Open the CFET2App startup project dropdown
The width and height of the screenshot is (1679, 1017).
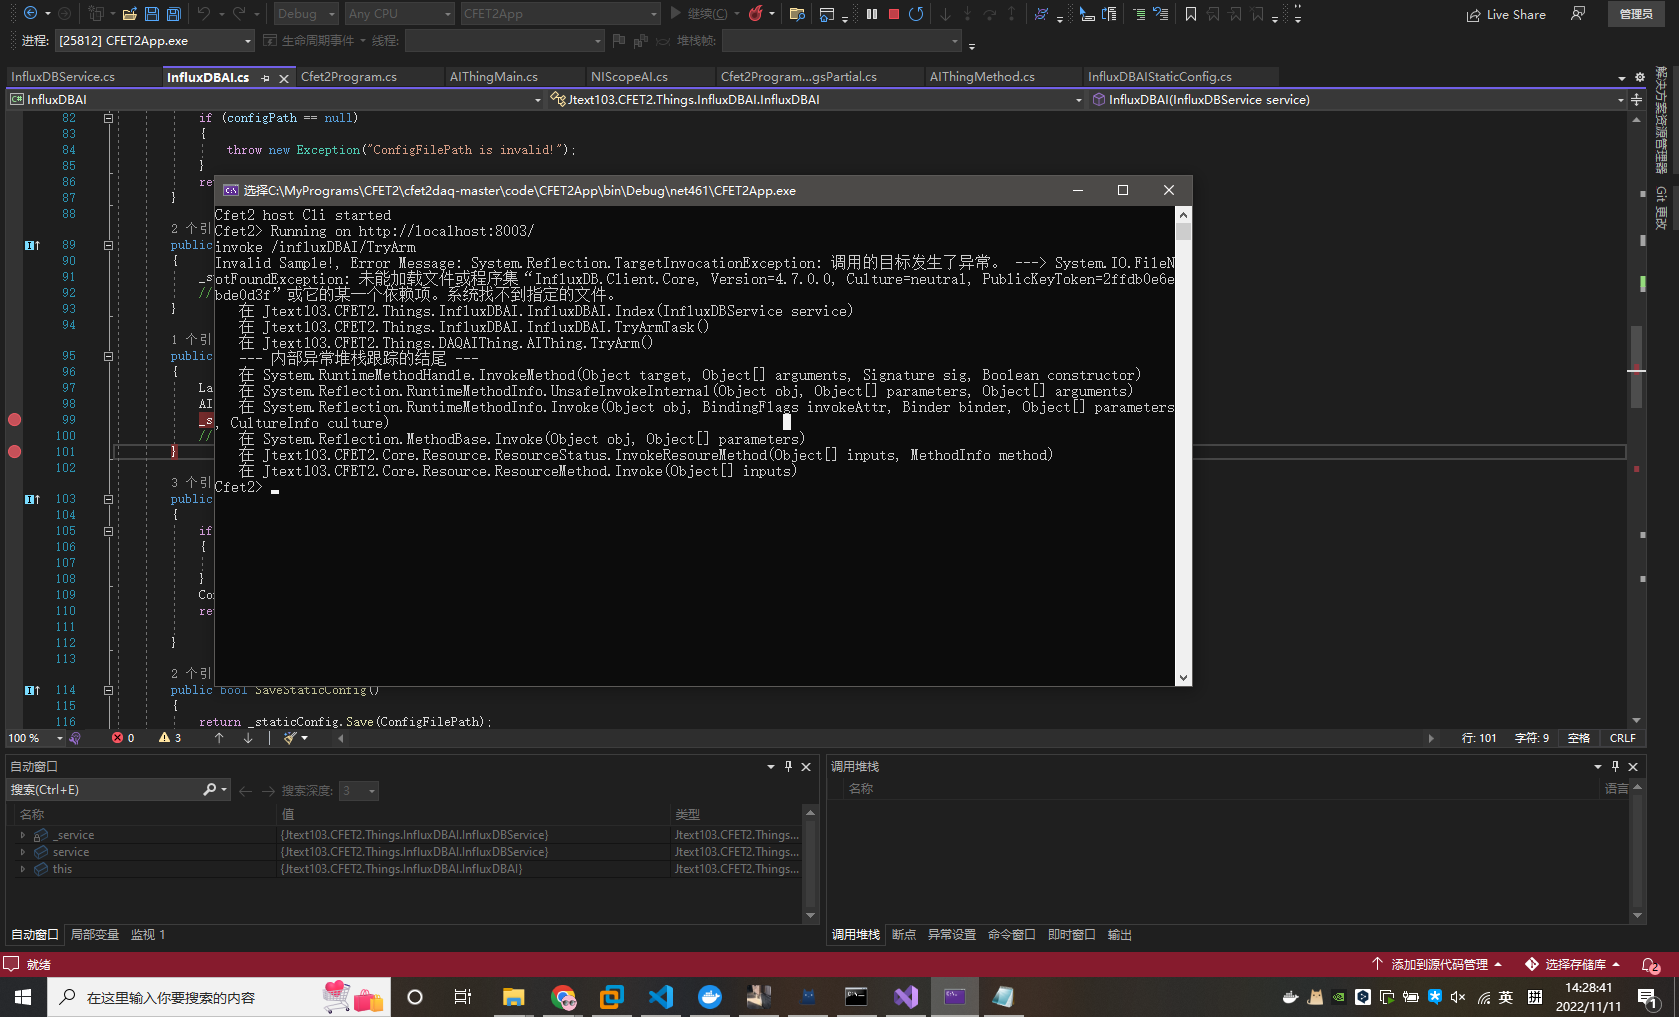click(x=560, y=14)
